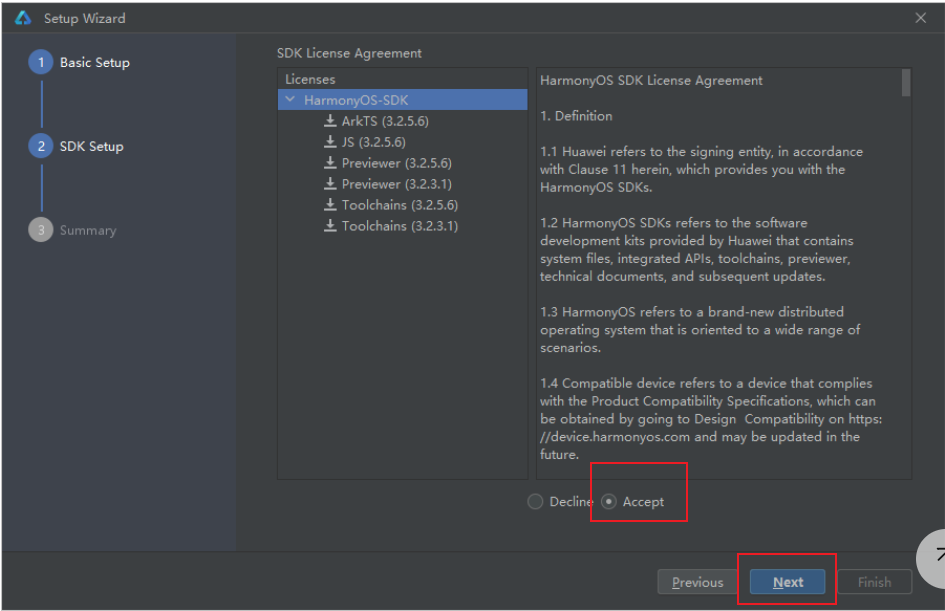Select JS (3.2.5.6) entry

374,142
